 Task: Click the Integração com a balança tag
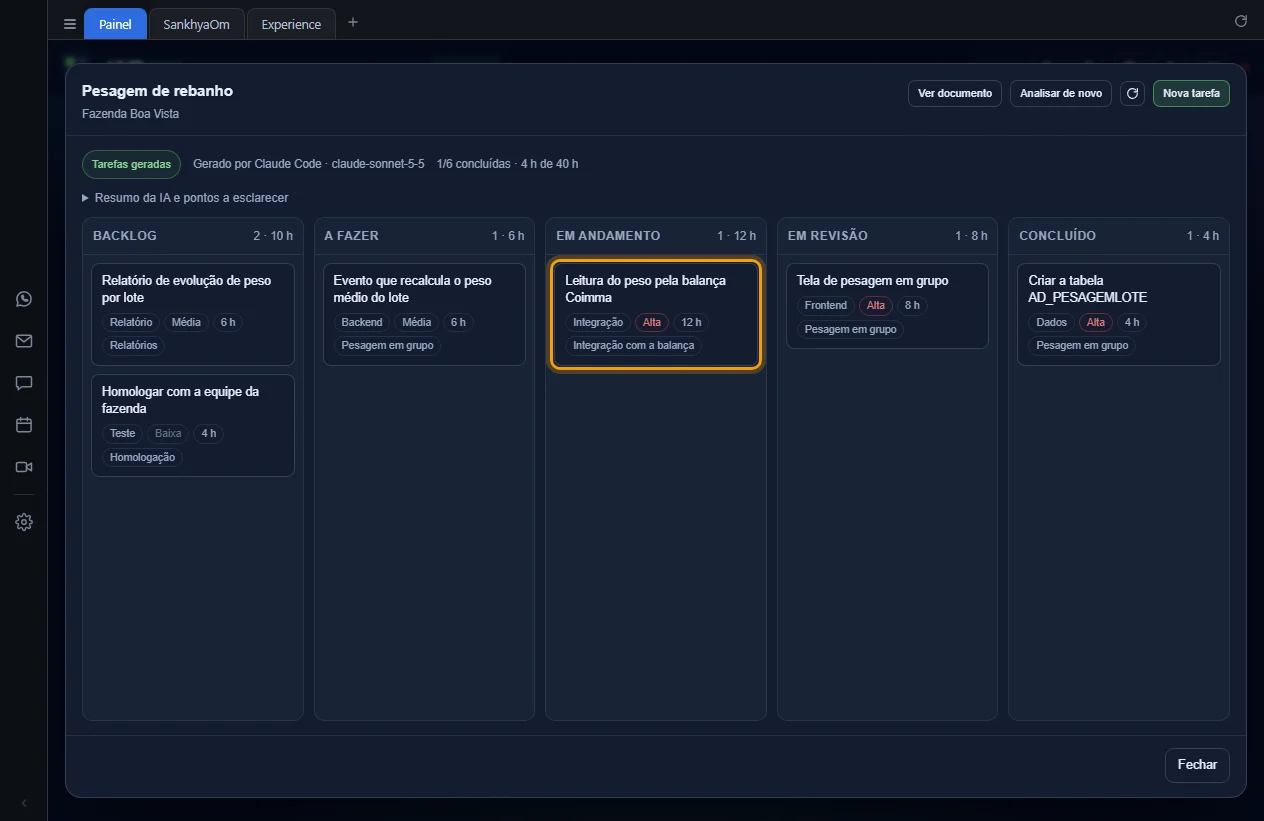(x=634, y=345)
